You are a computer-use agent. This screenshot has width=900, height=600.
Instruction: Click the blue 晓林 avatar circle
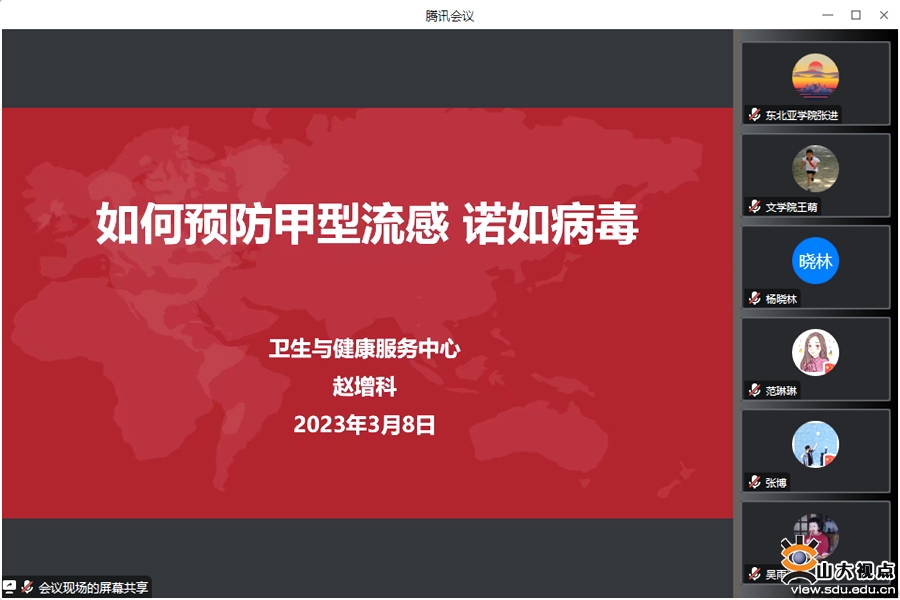pyautogui.click(x=815, y=261)
